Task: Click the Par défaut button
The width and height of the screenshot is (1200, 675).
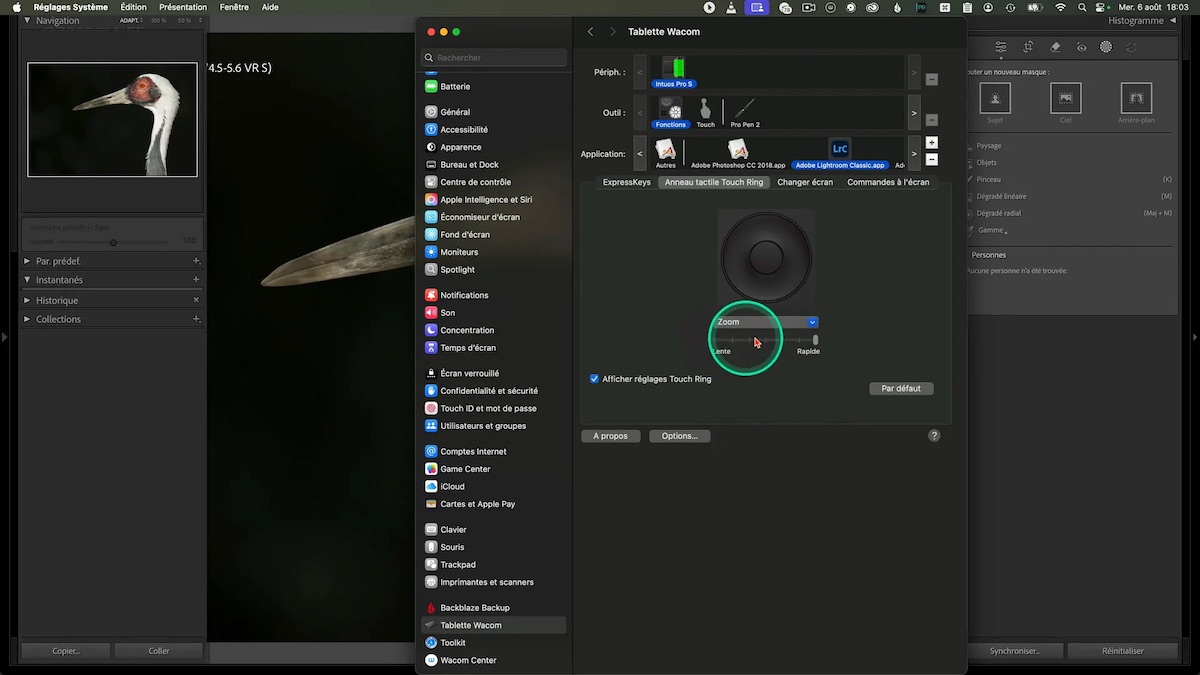Action: (x=901, y=388)
